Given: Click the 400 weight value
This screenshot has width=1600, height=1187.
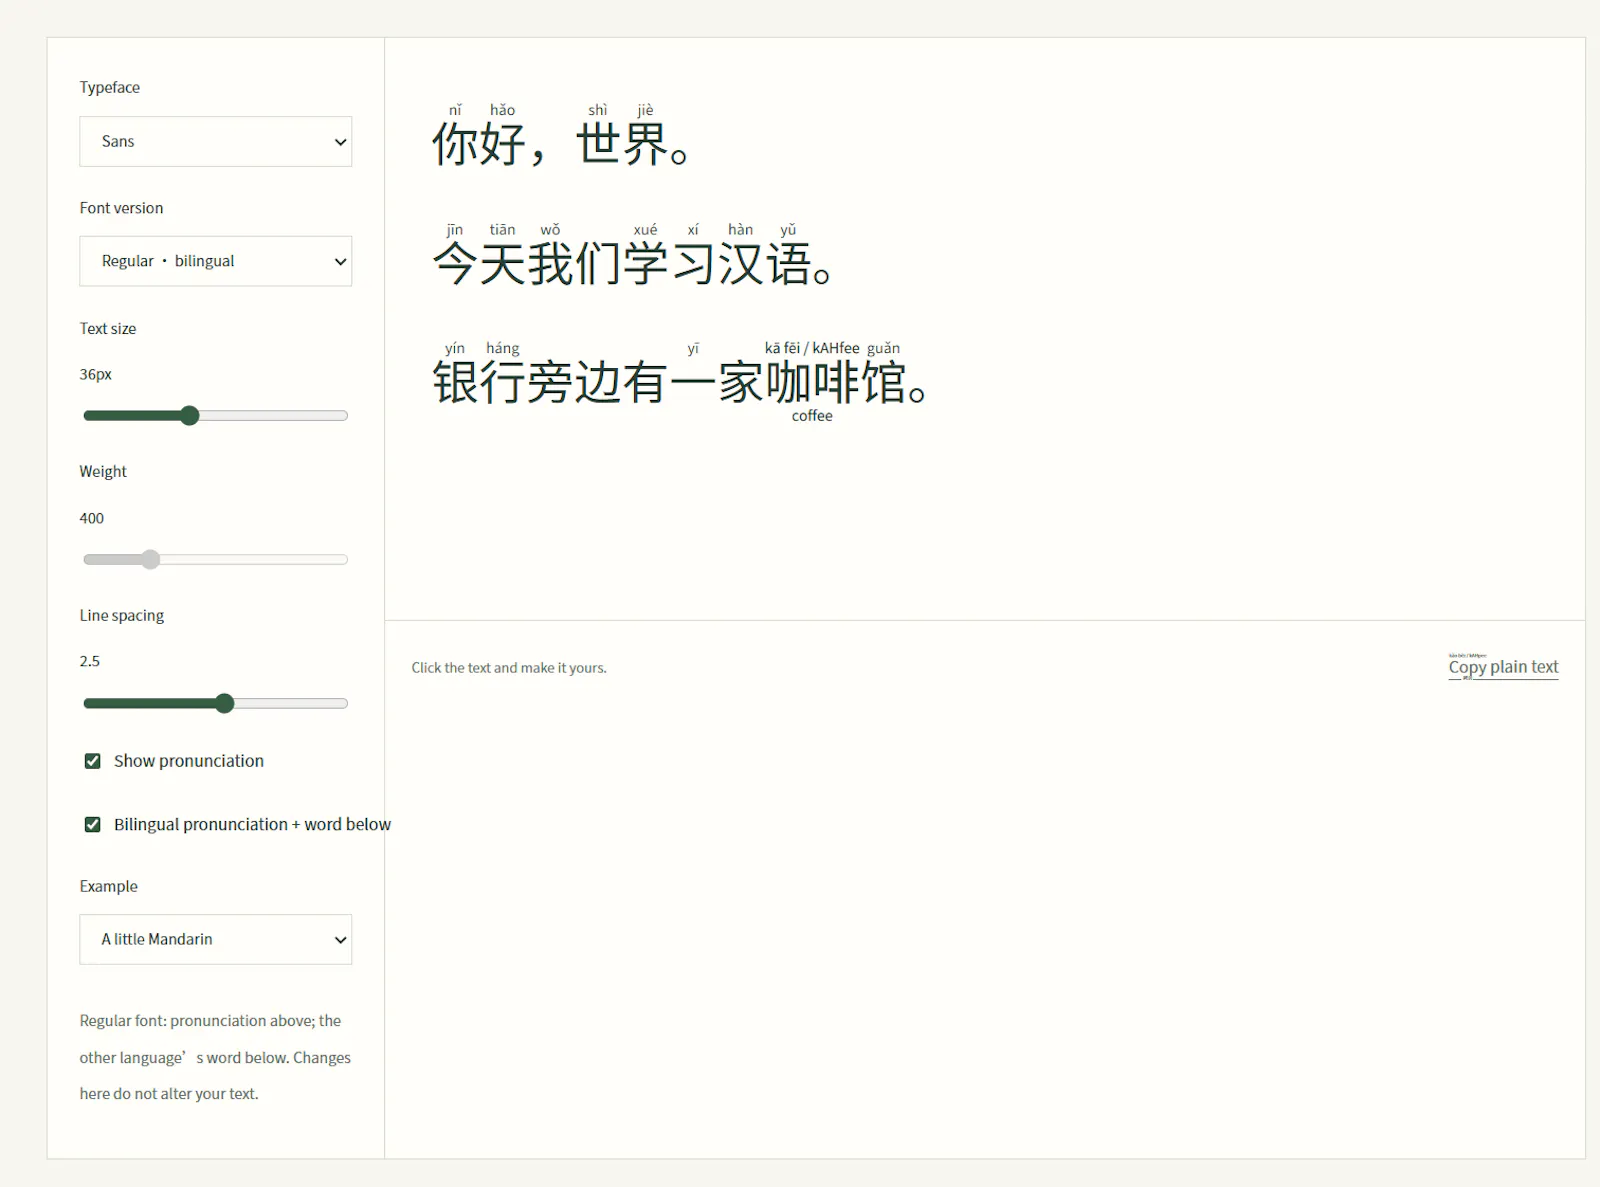Looking at the screenshot, I should coord(92,518).
